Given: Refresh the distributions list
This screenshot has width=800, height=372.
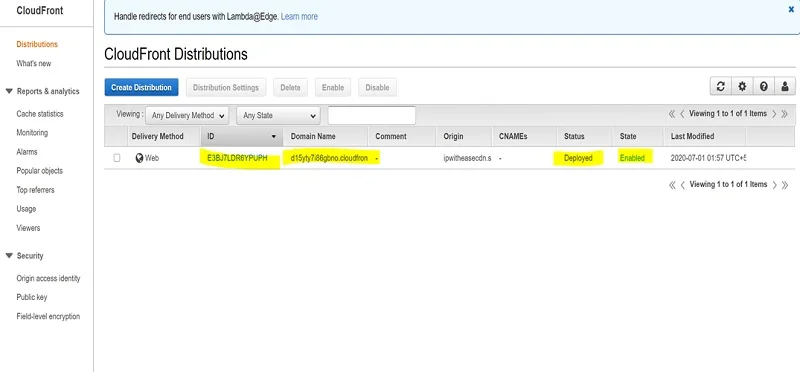Looking at the screenshot, I should click(x=720, y=87).
